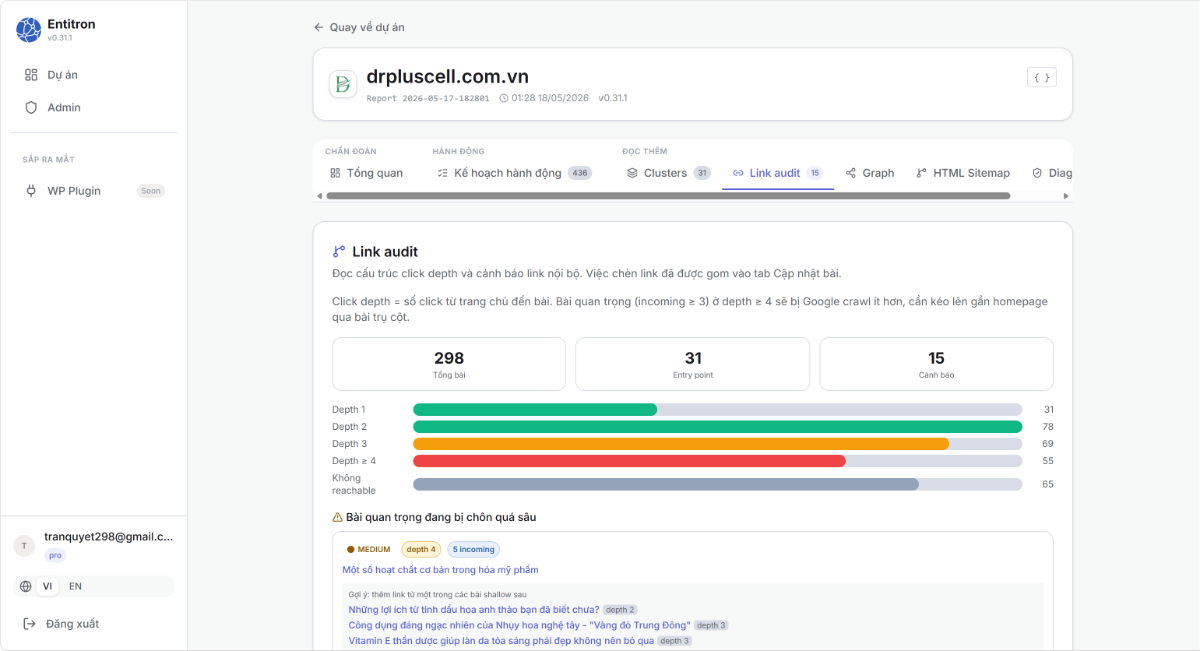Click the logout arrow icon

coord(29,624)
